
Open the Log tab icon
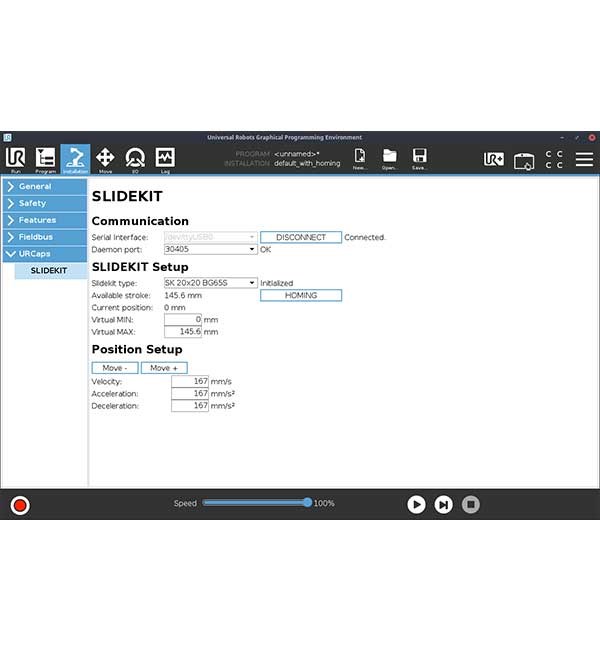coord(165,159)
